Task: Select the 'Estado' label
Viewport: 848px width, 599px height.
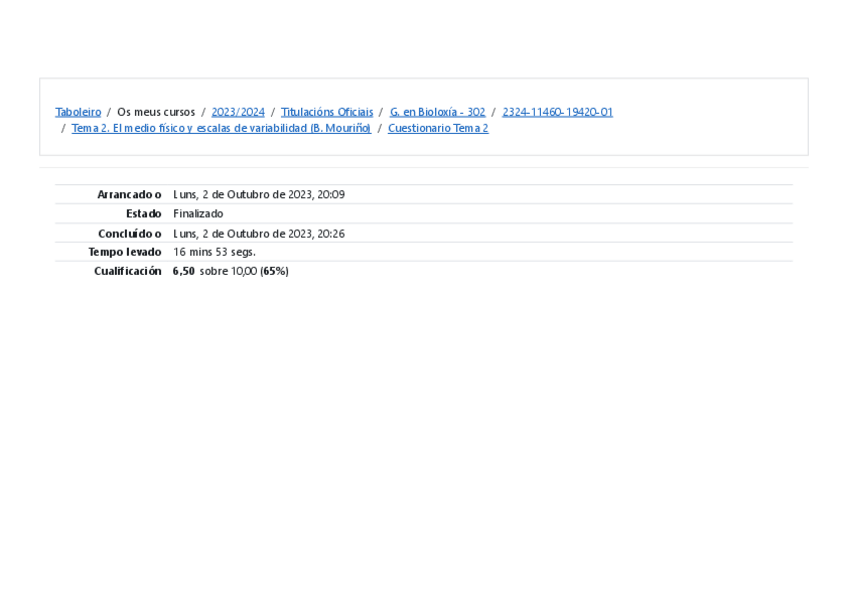Action: pyautogui.click(x=144, y=214)
